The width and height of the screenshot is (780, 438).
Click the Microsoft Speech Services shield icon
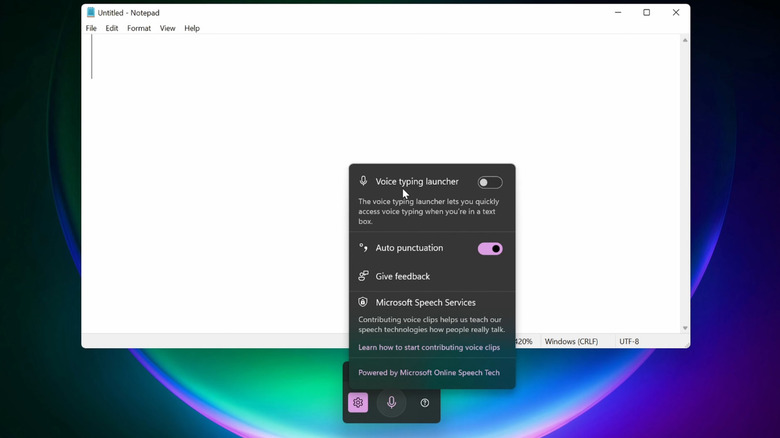[363, 302]
